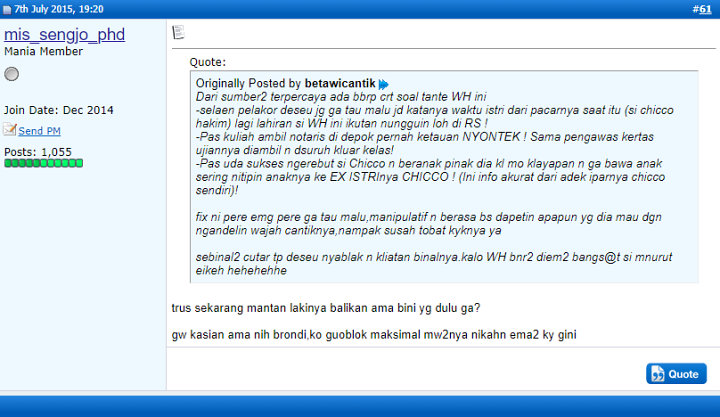This screenshot has width=720, height=417.
Task: Open post number #61 permalink
Action: (705, 9)
